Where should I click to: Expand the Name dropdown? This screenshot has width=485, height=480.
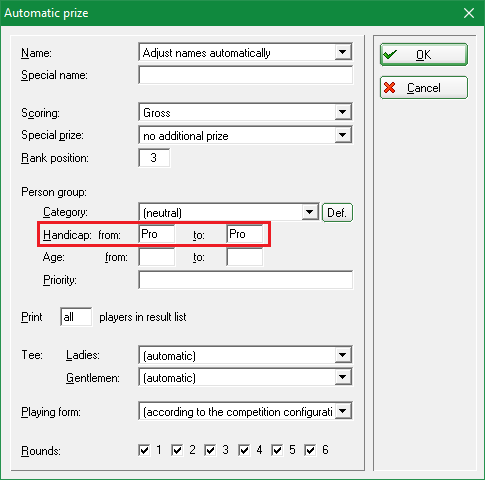[342, 52]
